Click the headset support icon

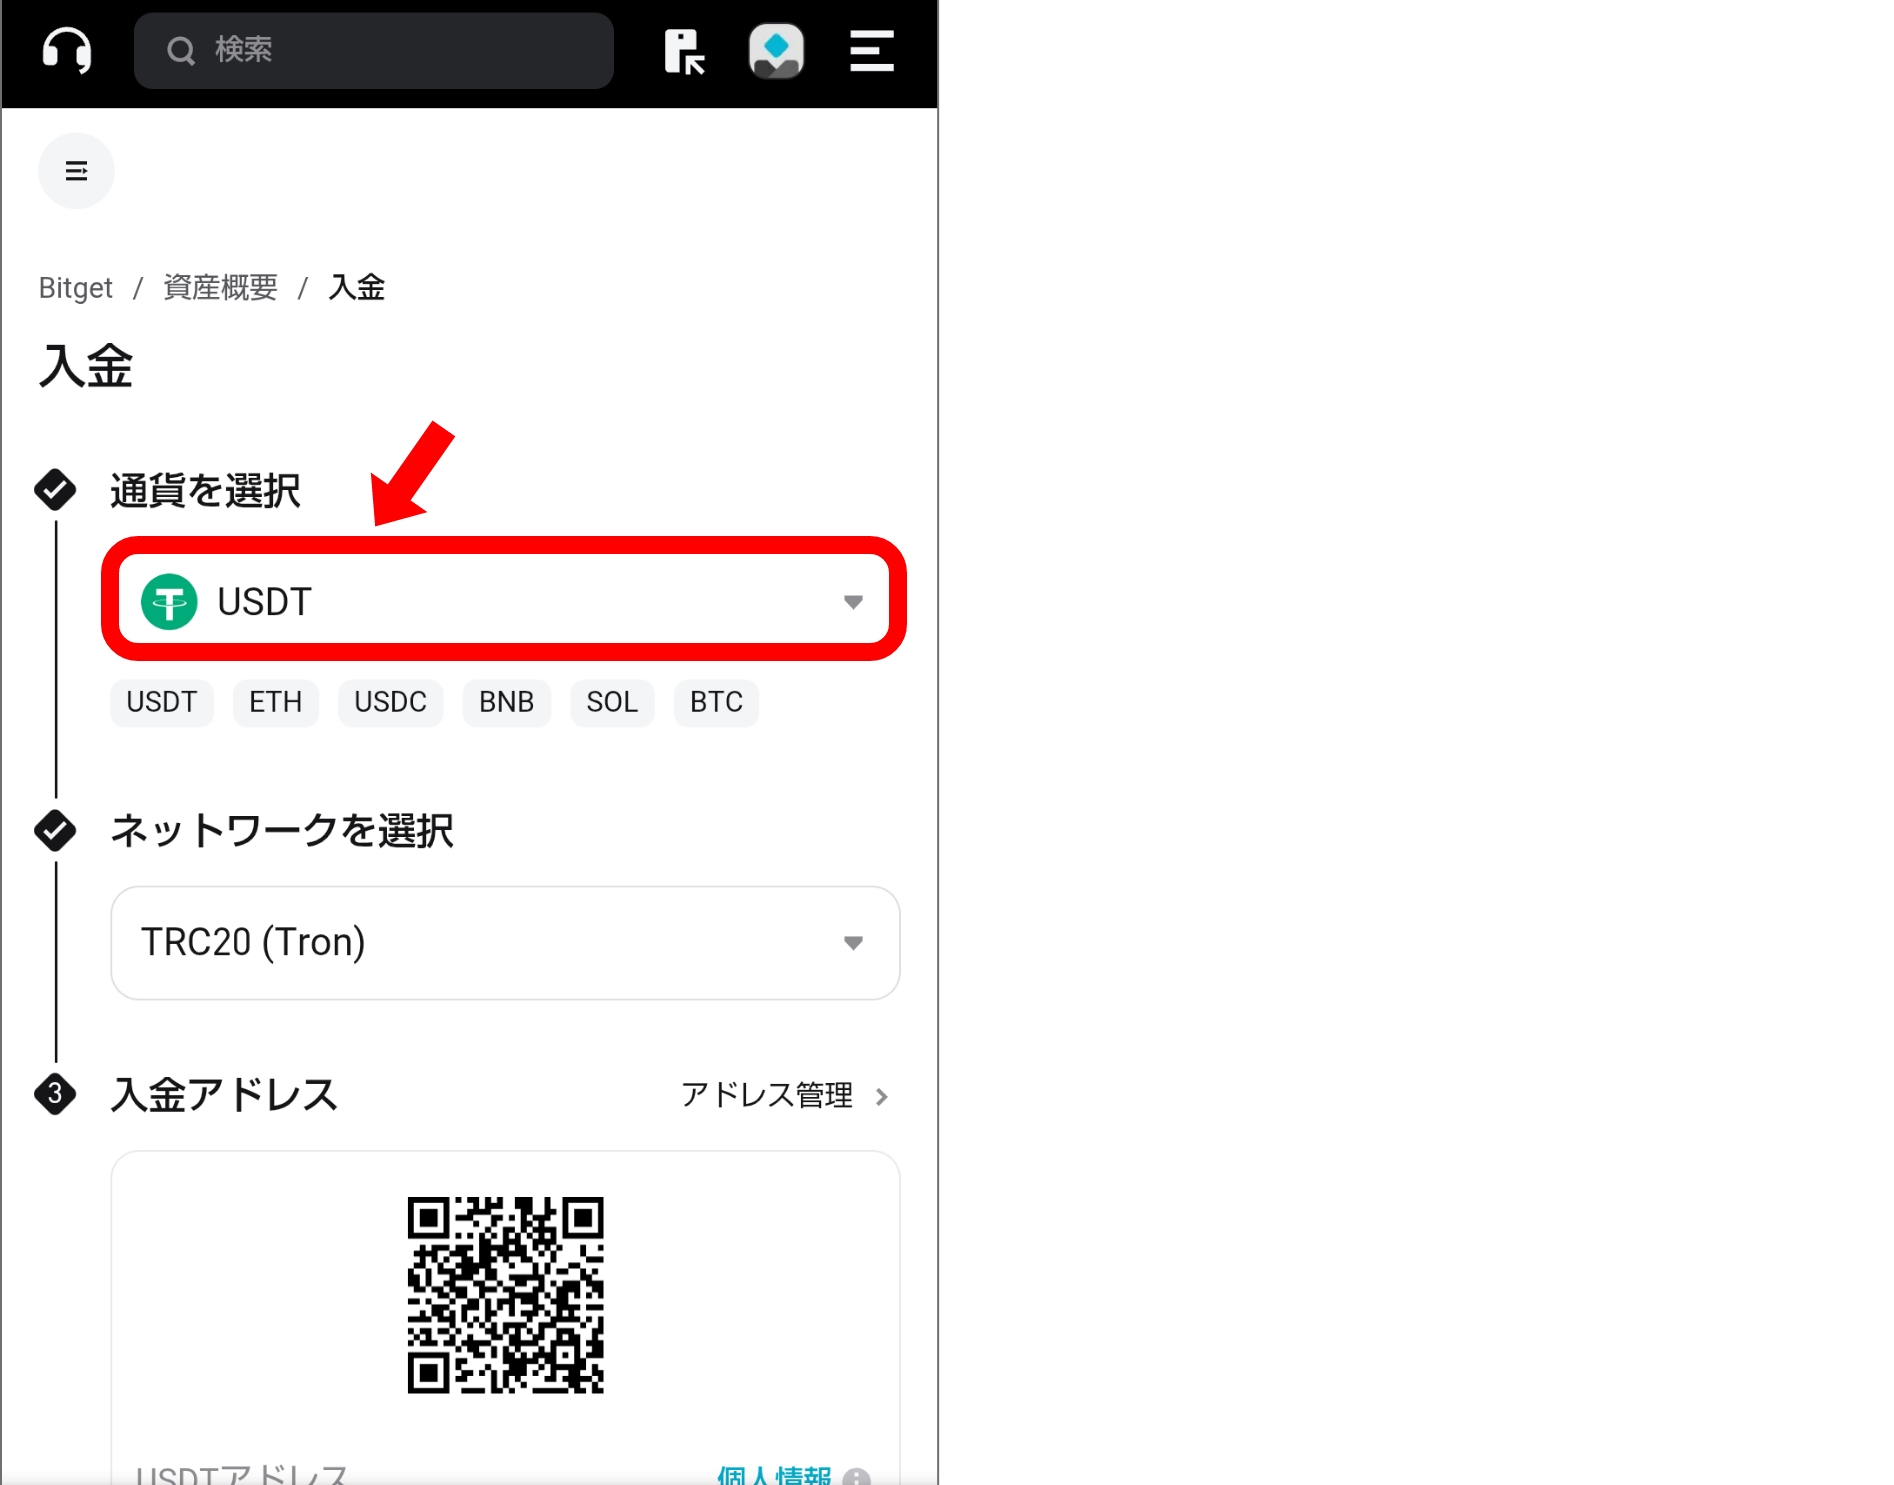(65, 51)
